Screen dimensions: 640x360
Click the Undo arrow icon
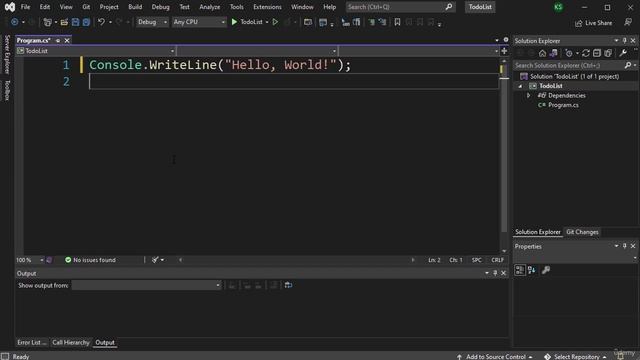pyautogui.click(x=101, y=22)
